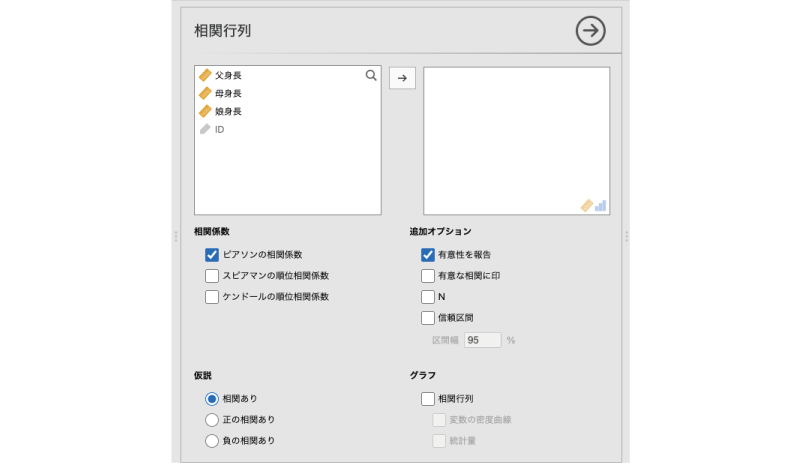Click the ID variable icon
800x467 pixels.
tap(205, 129)
